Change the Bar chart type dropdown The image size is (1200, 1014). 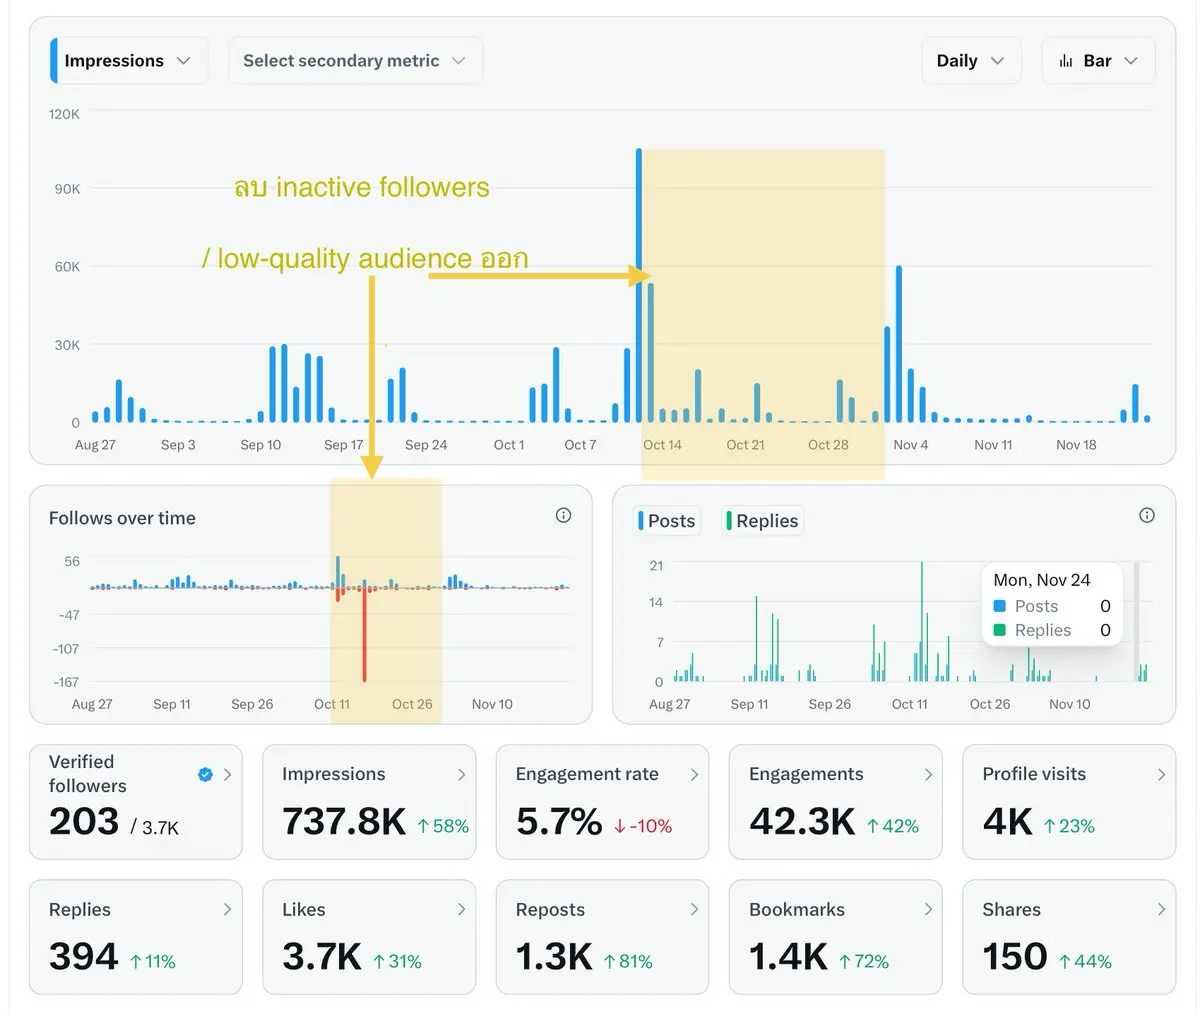[1098, 61]
